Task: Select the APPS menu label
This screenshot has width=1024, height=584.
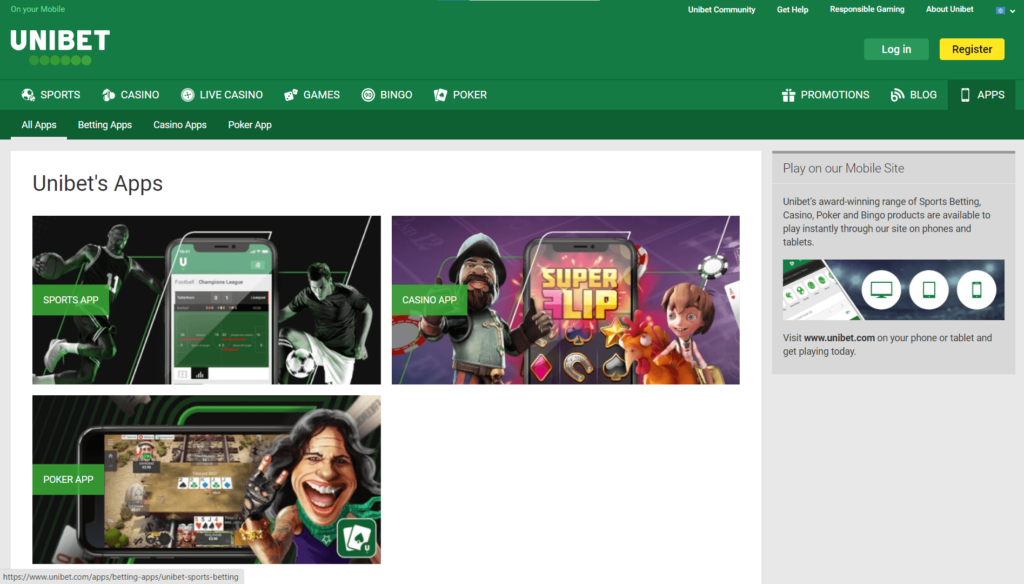Action: [991, 95]
